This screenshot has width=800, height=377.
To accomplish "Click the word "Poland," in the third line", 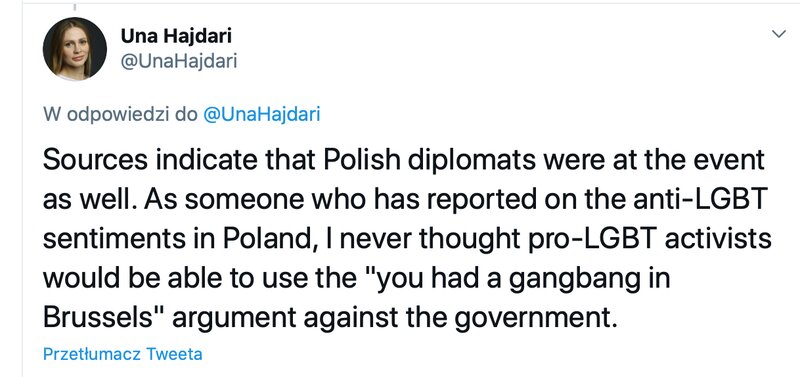I will click(273, 239).
